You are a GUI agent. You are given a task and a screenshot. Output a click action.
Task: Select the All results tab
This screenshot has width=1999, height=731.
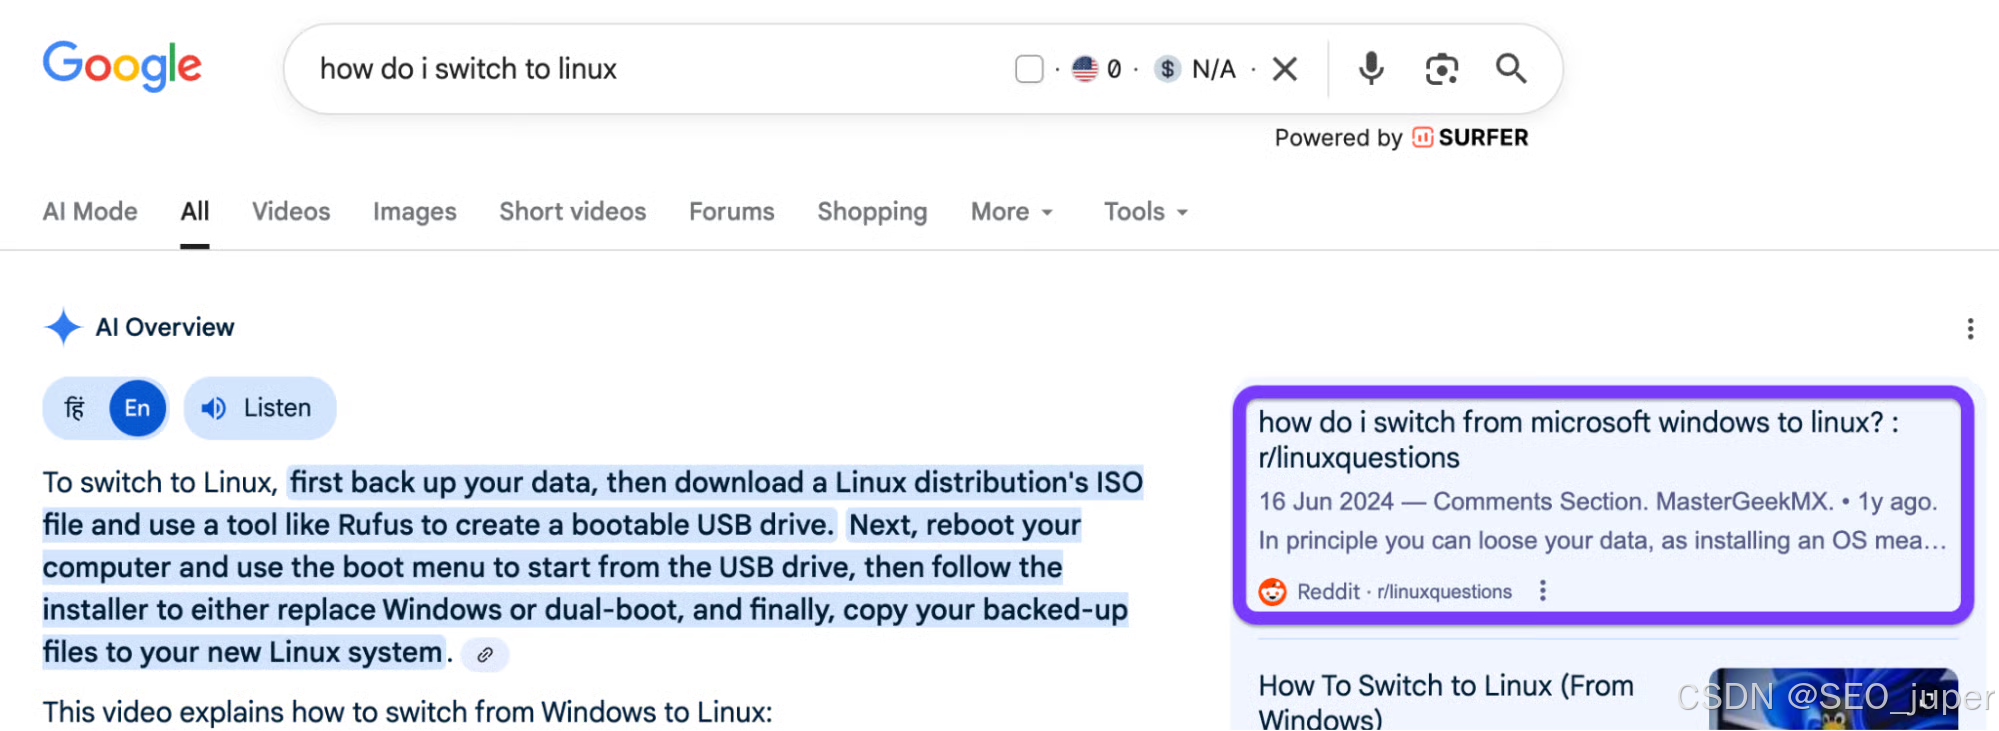(195, 212)
